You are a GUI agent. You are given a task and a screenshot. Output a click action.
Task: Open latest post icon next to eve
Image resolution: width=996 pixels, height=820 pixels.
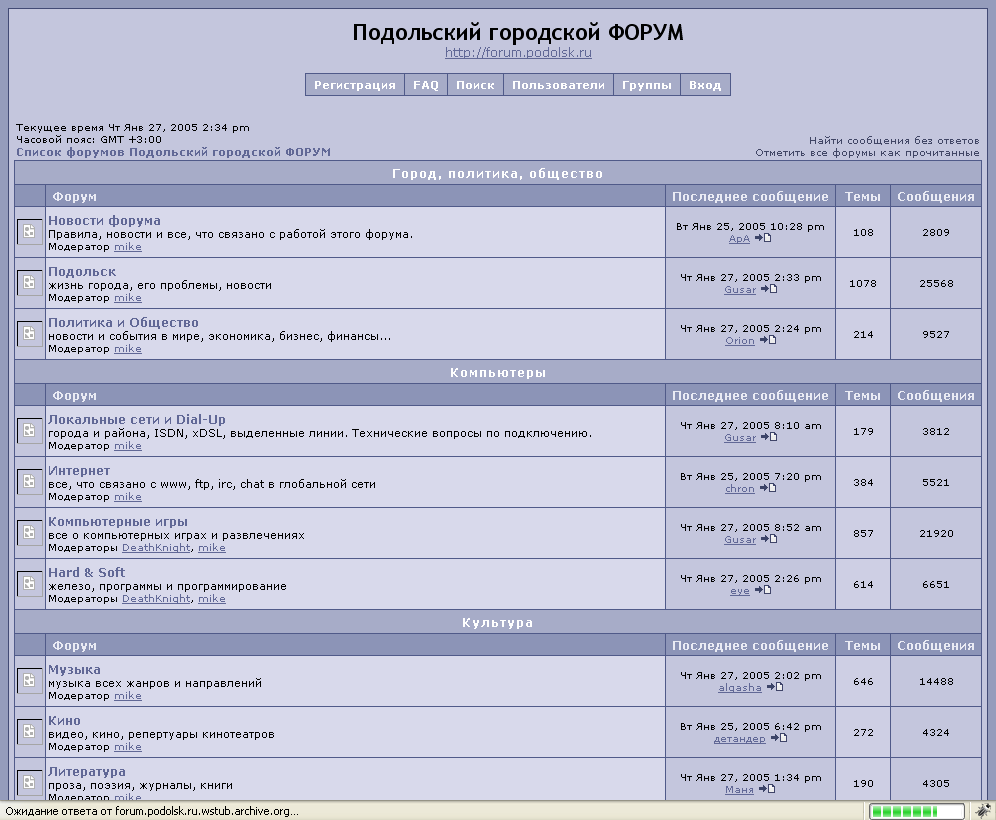763,591
